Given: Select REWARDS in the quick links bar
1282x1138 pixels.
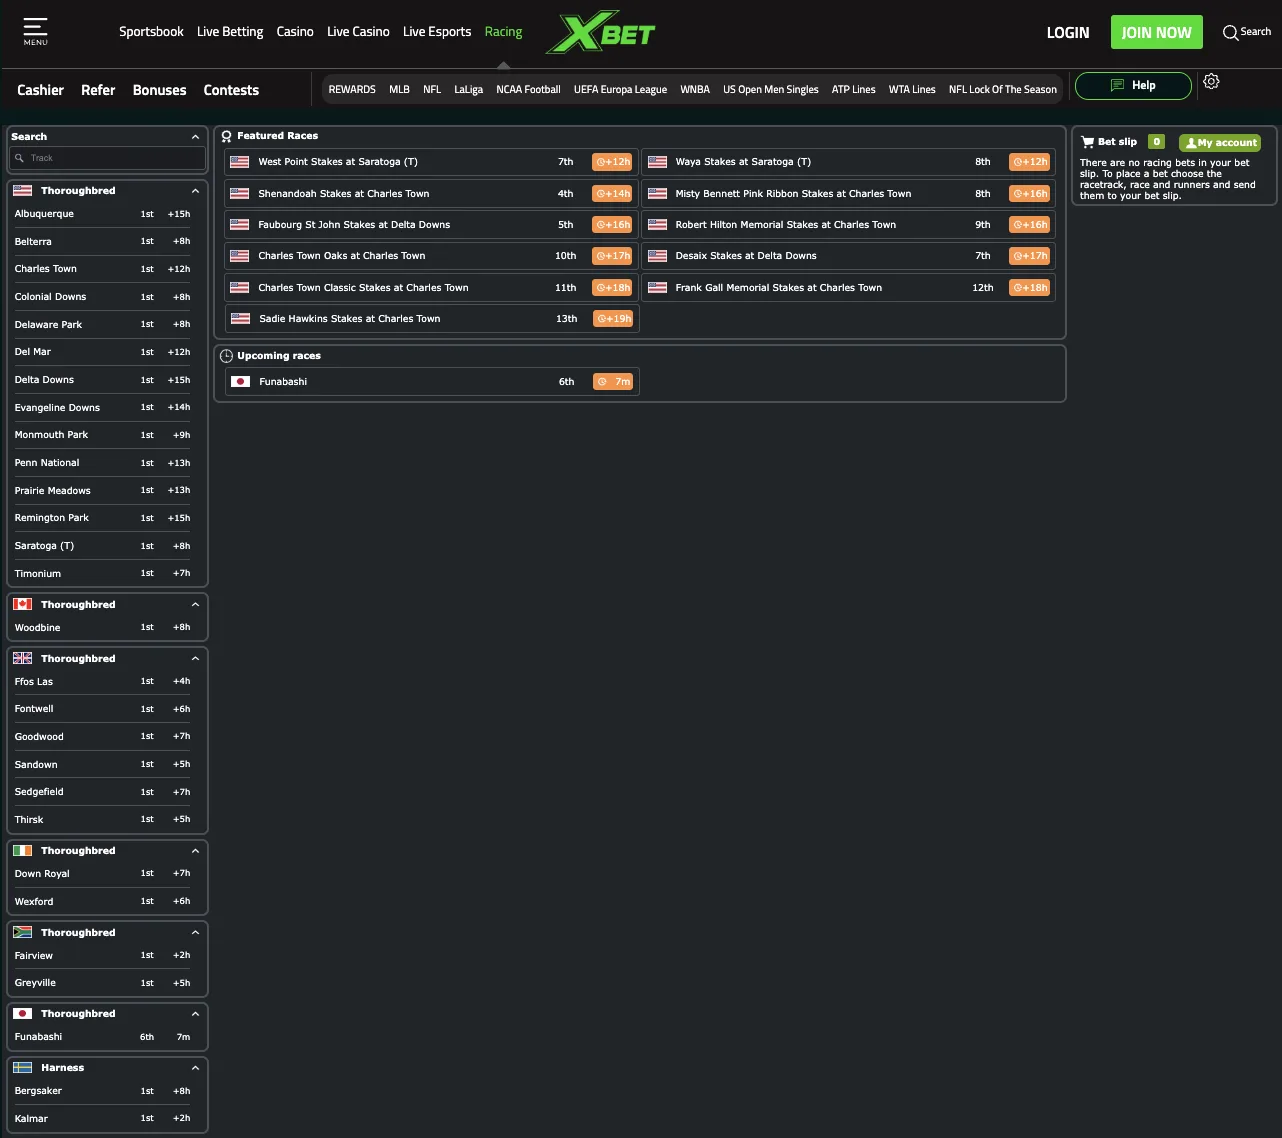Looking at the screenshot, I should click(x=352, y=90).
